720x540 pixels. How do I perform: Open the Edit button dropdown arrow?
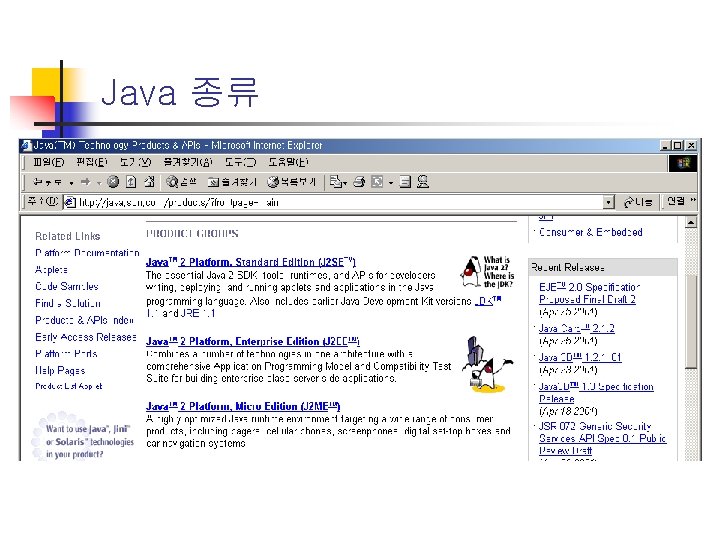pos(391,183)
